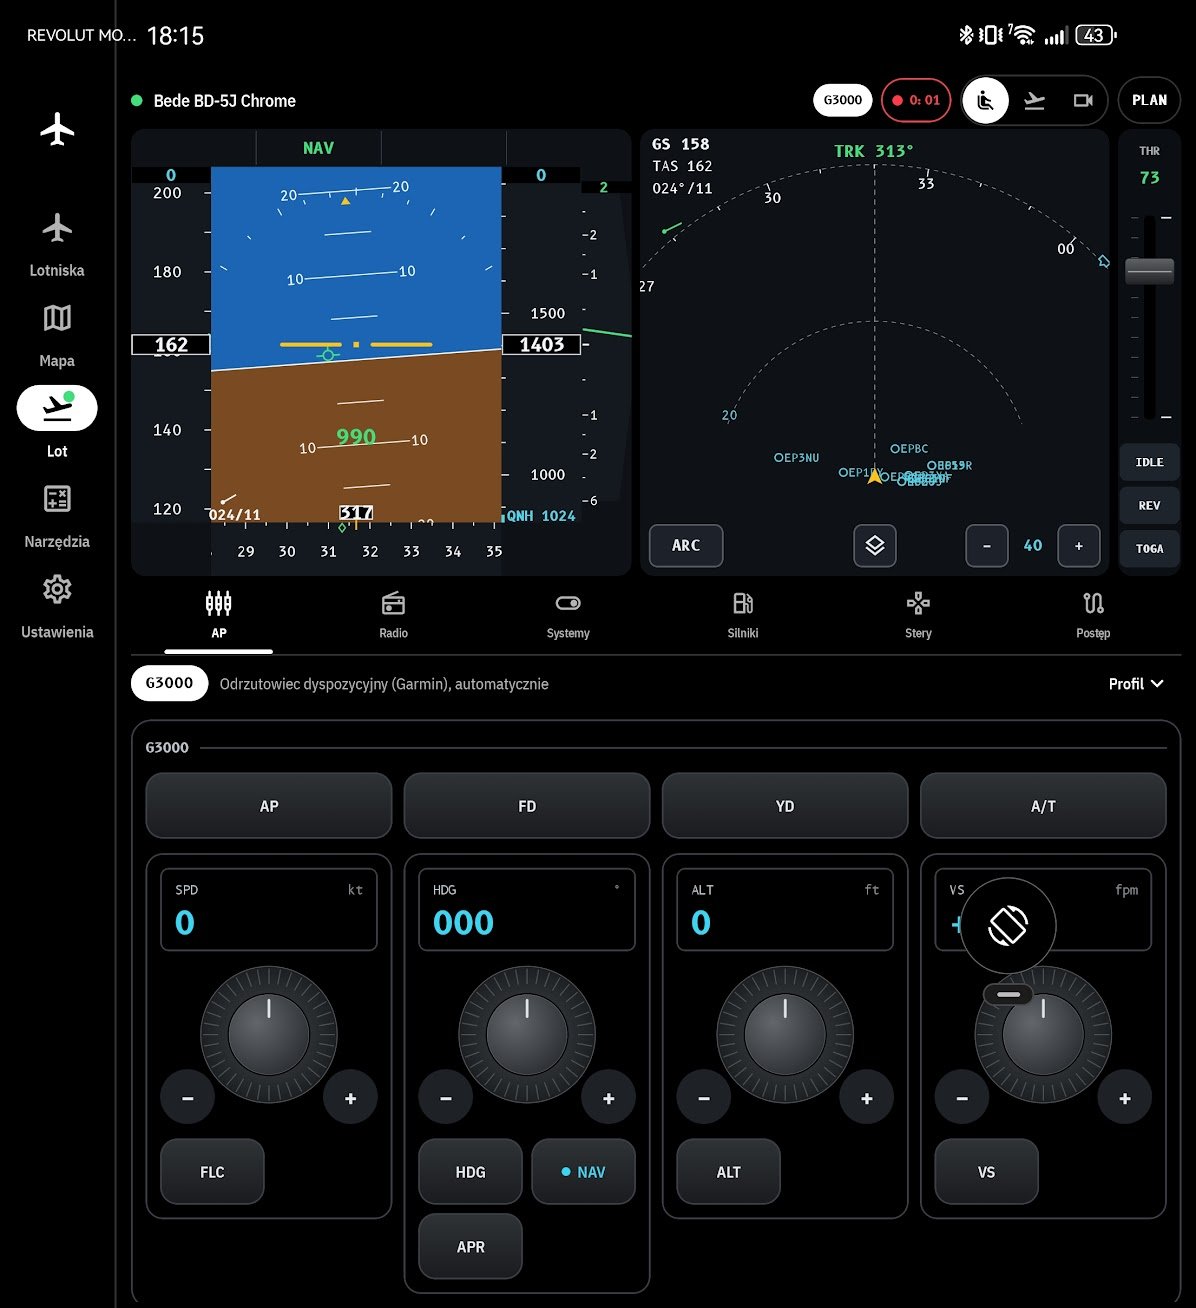Click the SPD value field

click(269, 909)
